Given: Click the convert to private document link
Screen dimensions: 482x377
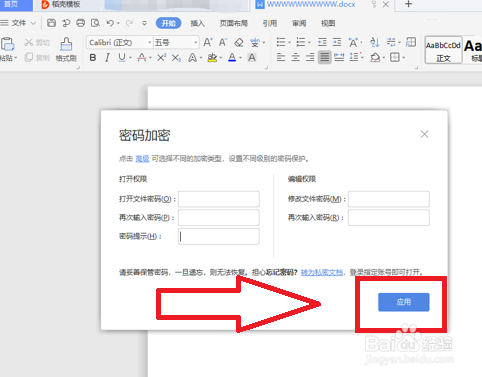Looking at the screenshot, I should [322, 272].
